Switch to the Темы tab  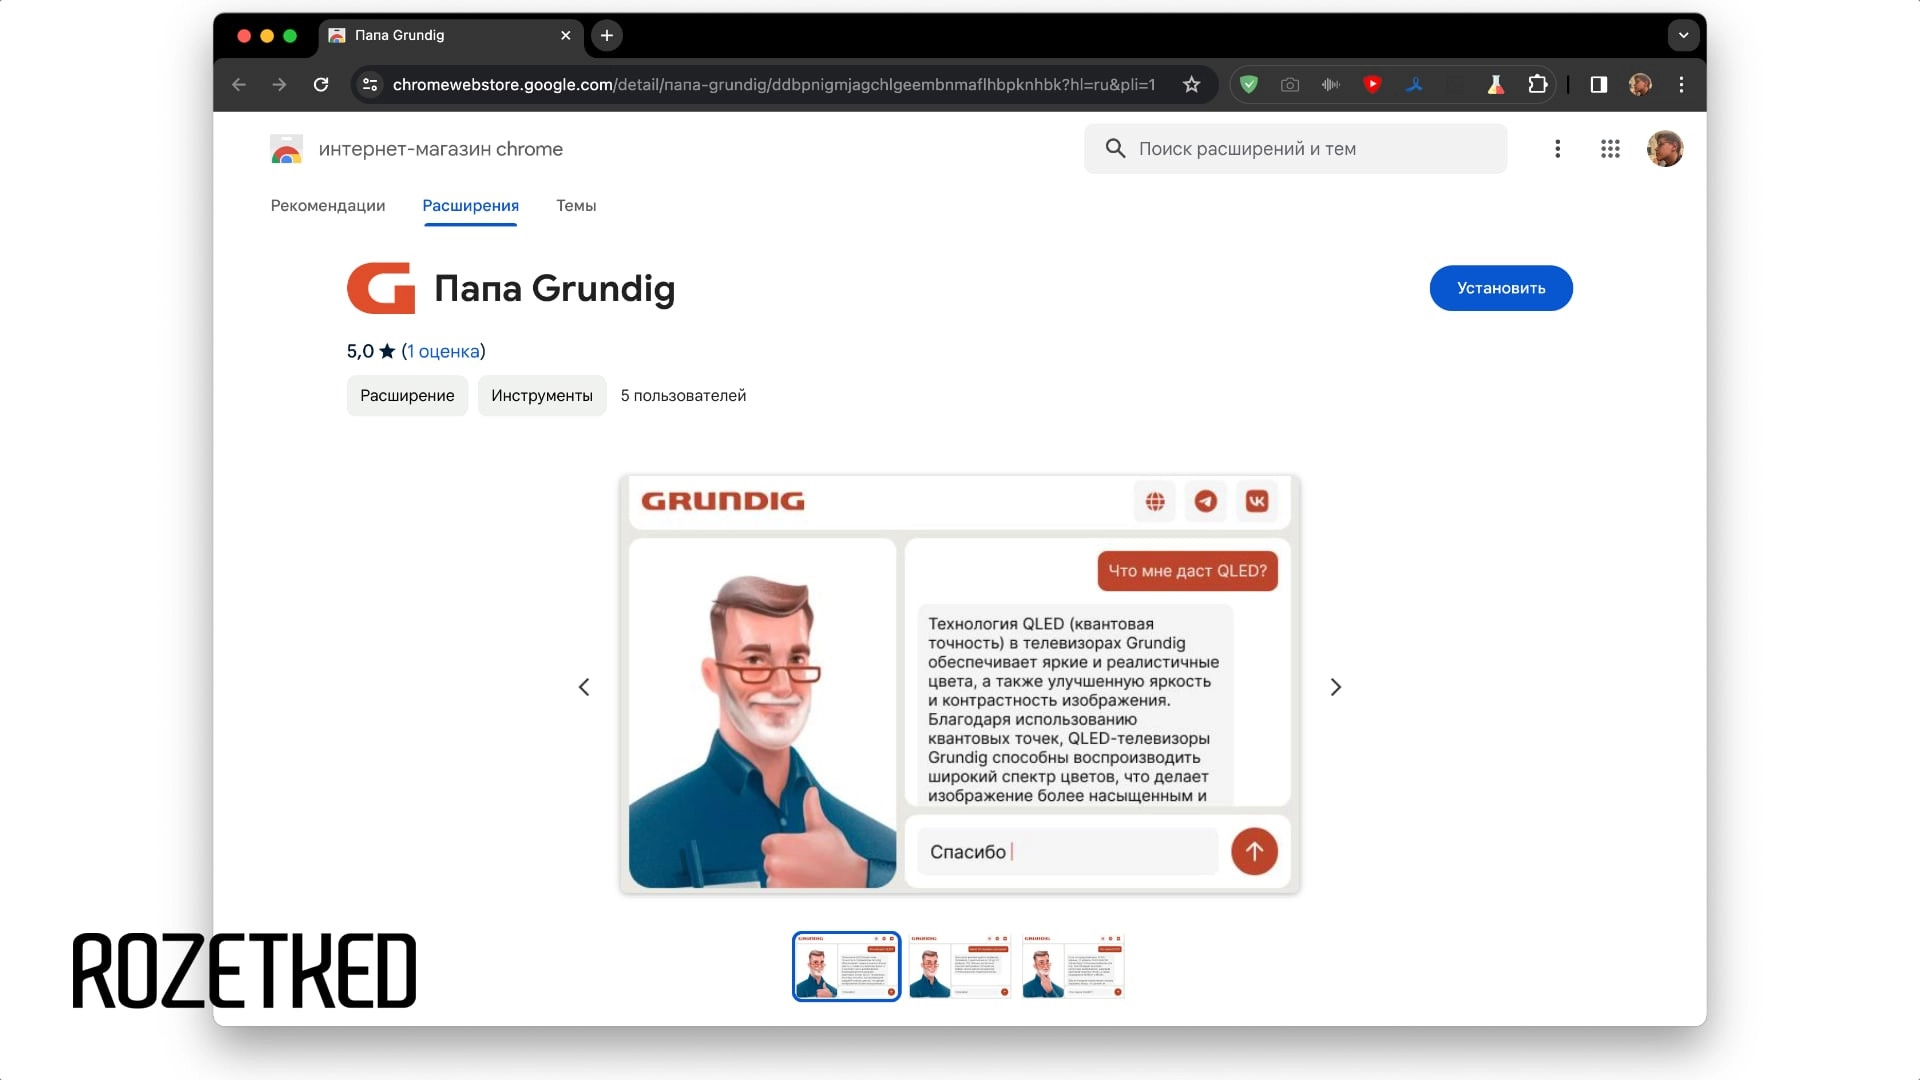click(576, 205)
